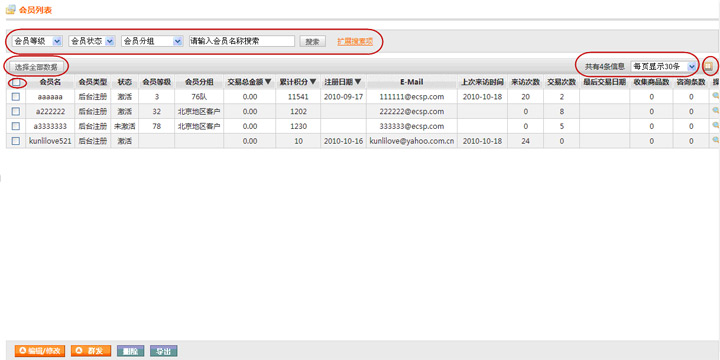Check the box for member a3333333
This screenshot has width=720, height=360.
(x=16, y=126)
